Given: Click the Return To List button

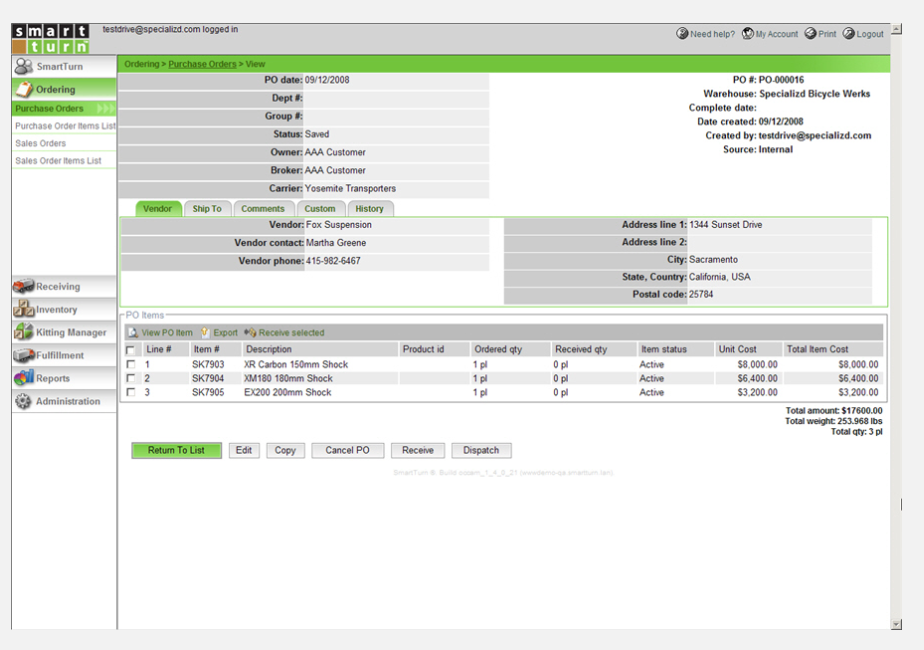Looking at the screenshot, I should 176,450.
